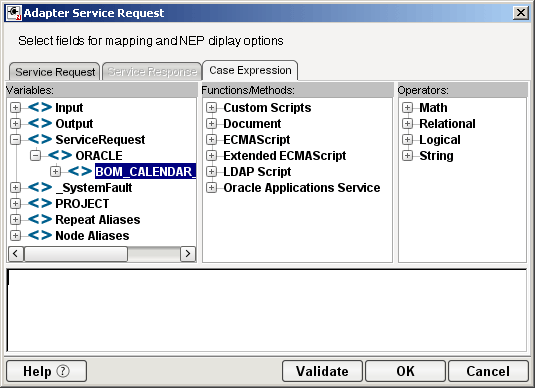
Task: Click the Adapter Service Request title bar icon
Action: (x=14, y=13)
